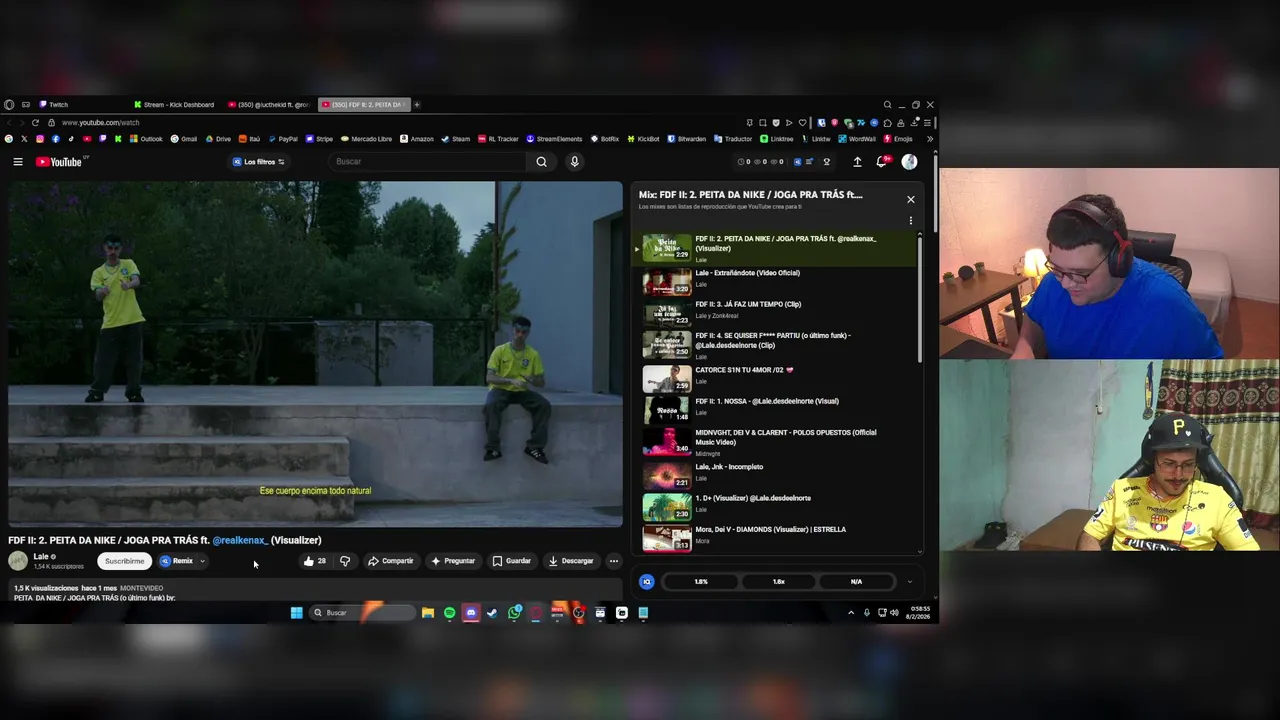Close the Mix playlist panel
1280x720 pixels.
pos(910,199)
